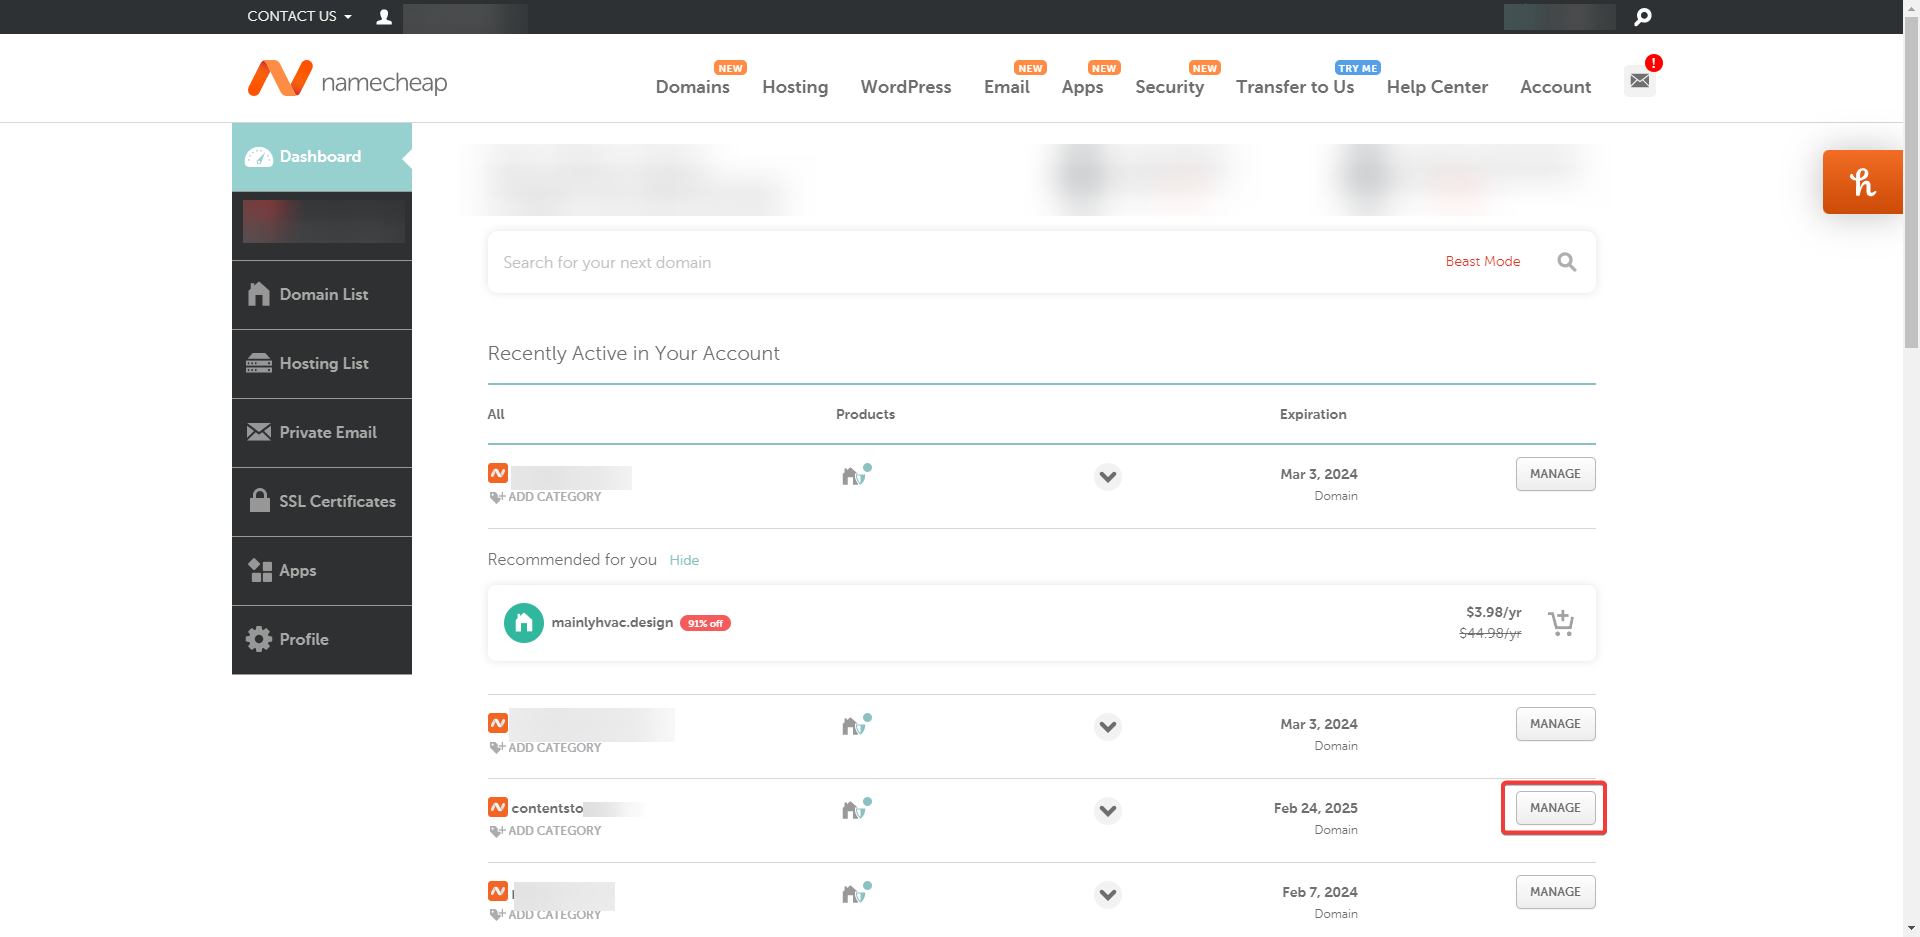1920x937 pixels.
Task: Open the Apps top navigation menu
Action: pos(1082,87)
